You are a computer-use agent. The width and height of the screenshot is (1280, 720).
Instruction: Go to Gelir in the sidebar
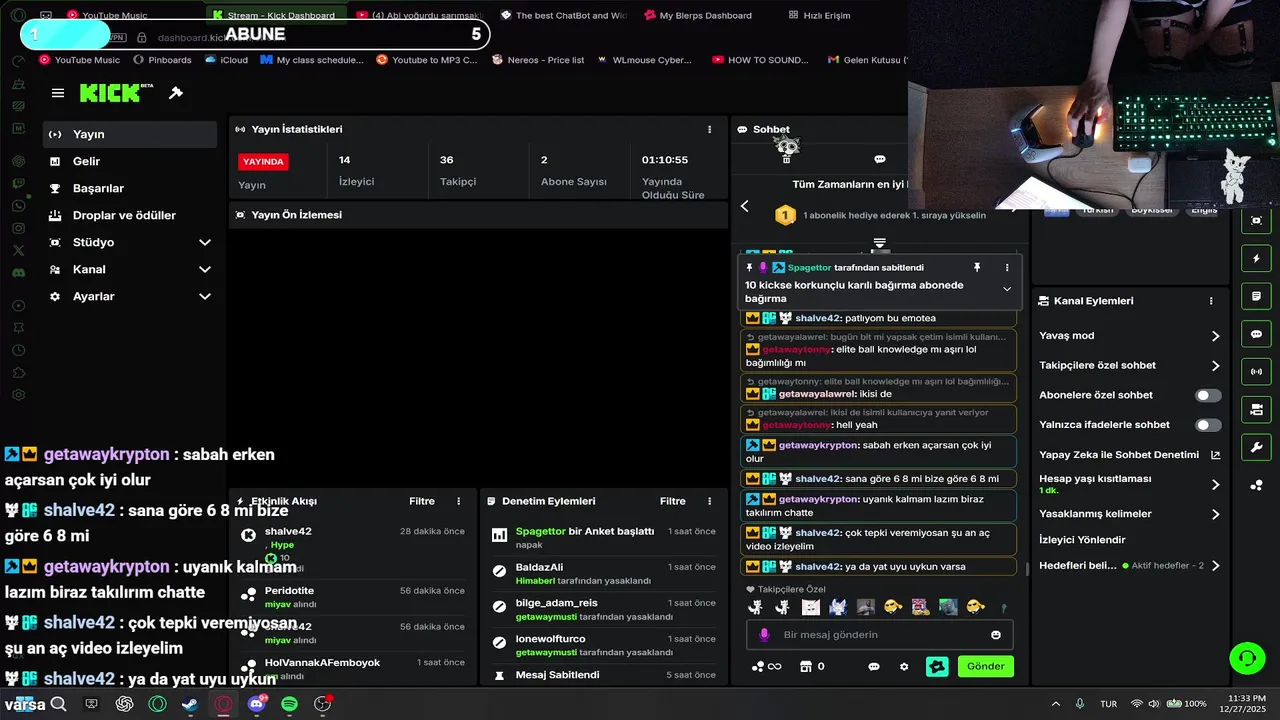pyautogui.click(x=130, y=161)
